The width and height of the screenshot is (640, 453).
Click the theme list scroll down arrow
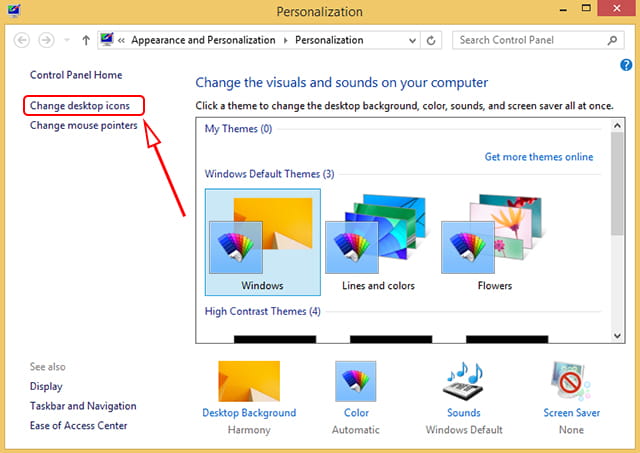pyautogui.click(x=617, y=335)
